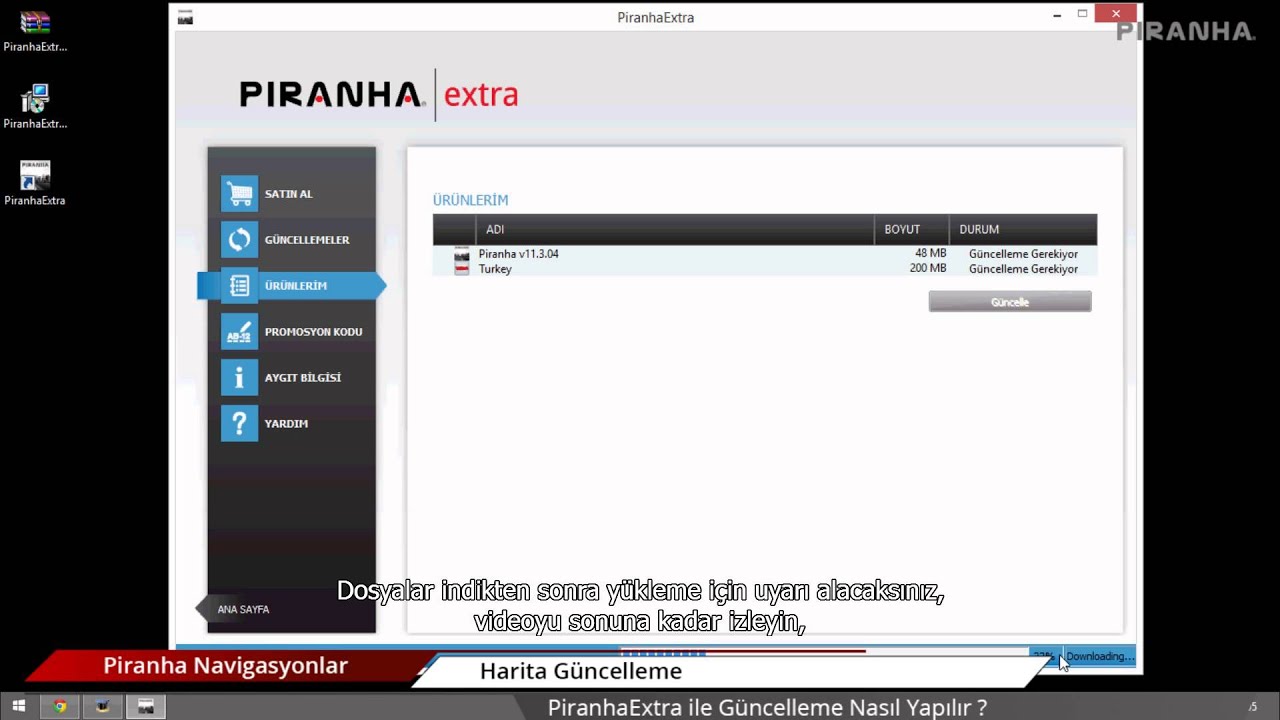Image resolution: width=1280 pixels, height=720 pixels.
Task: Click the PiranhaExtra taskbar icon
Action: [x=145, y=707]
